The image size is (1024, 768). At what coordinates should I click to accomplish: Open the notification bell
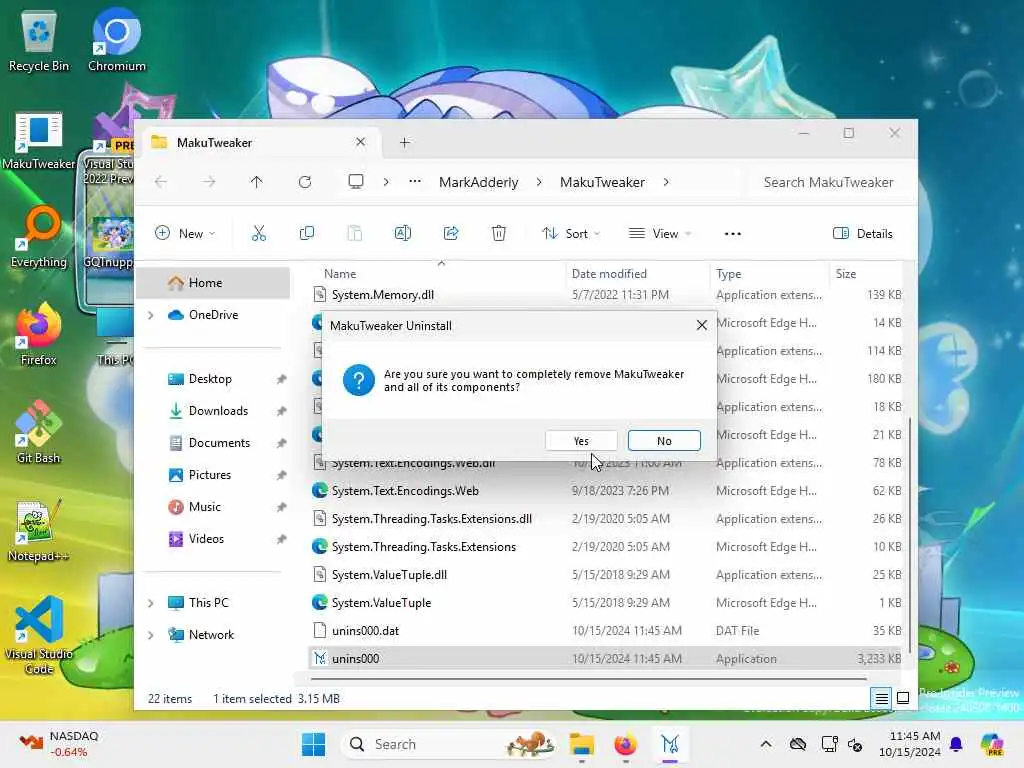tap(956, 744)
